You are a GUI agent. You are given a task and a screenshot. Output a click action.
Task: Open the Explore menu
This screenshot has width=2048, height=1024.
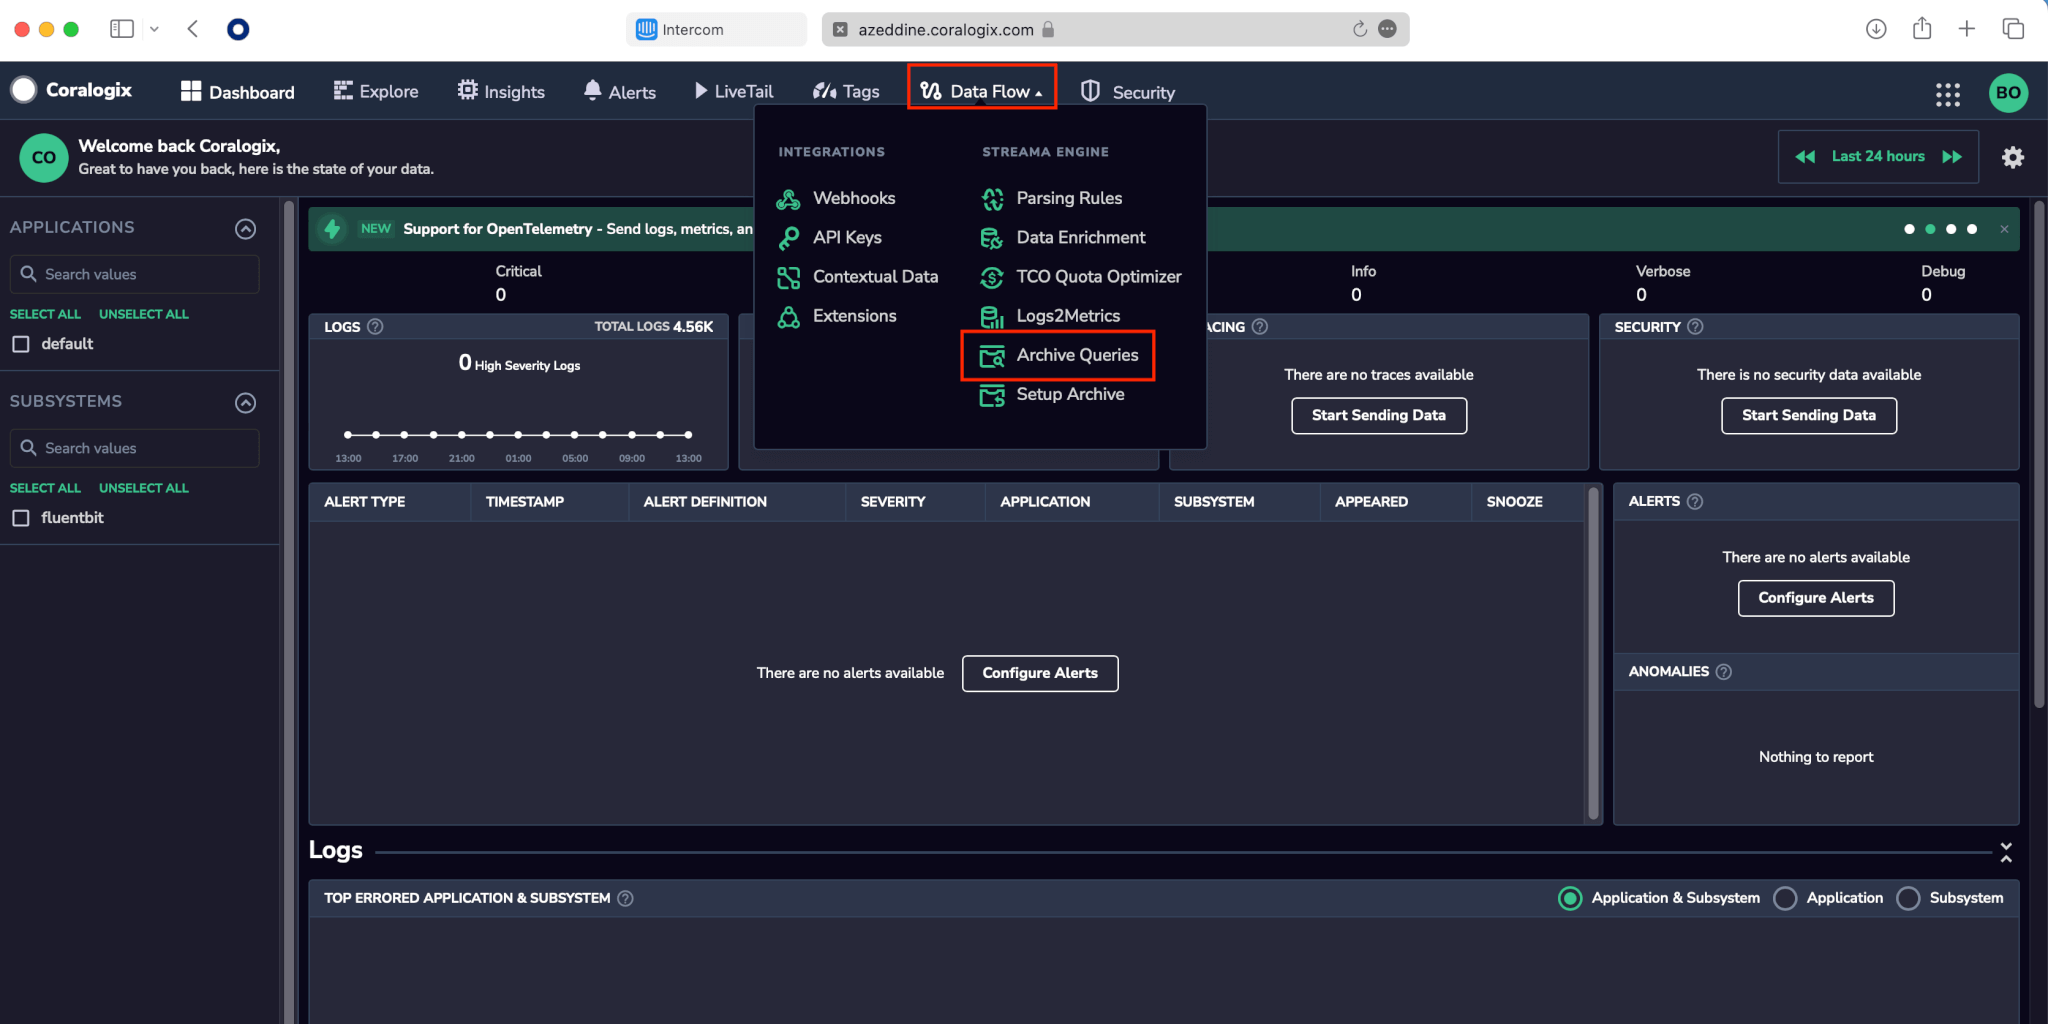pos(376,91)
